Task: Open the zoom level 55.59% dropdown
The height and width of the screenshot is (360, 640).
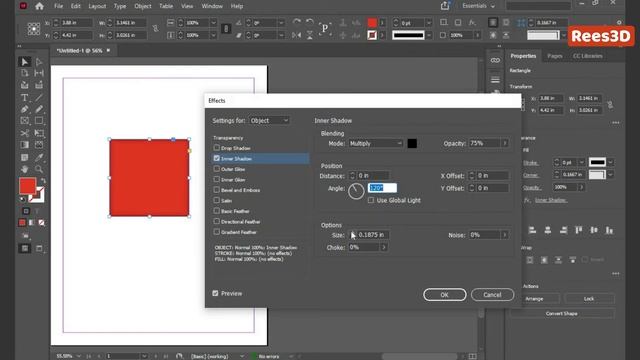Action: click(x=78, y=356)
